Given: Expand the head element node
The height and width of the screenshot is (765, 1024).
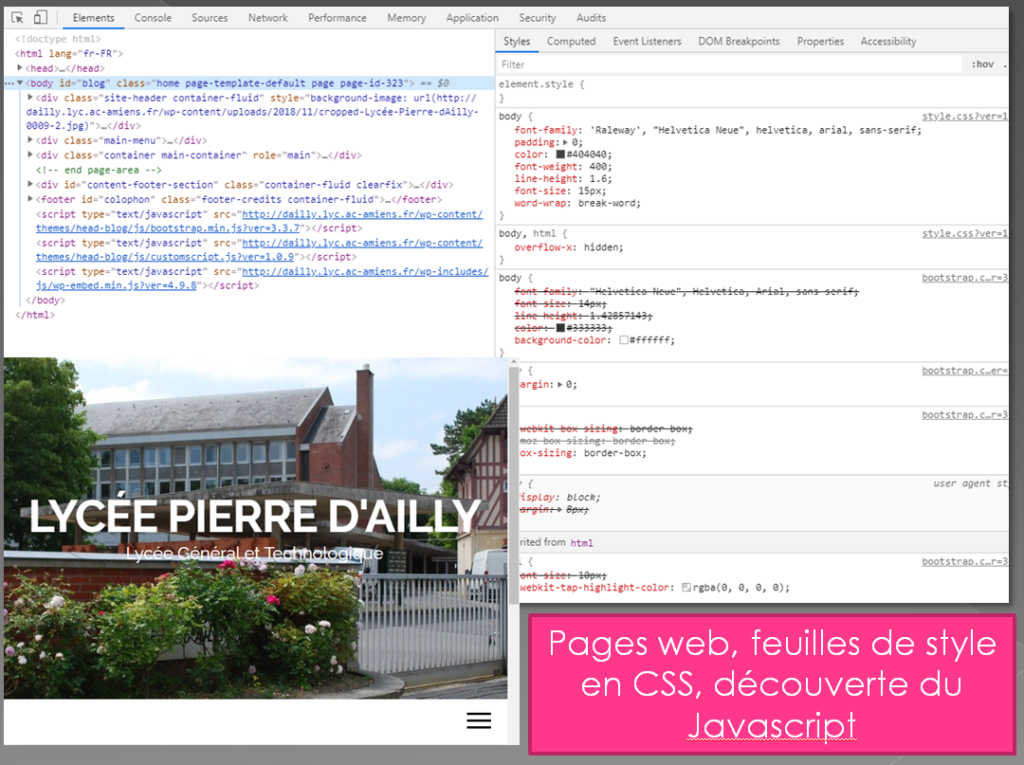Looking at the screenshot, I should 21,68.
